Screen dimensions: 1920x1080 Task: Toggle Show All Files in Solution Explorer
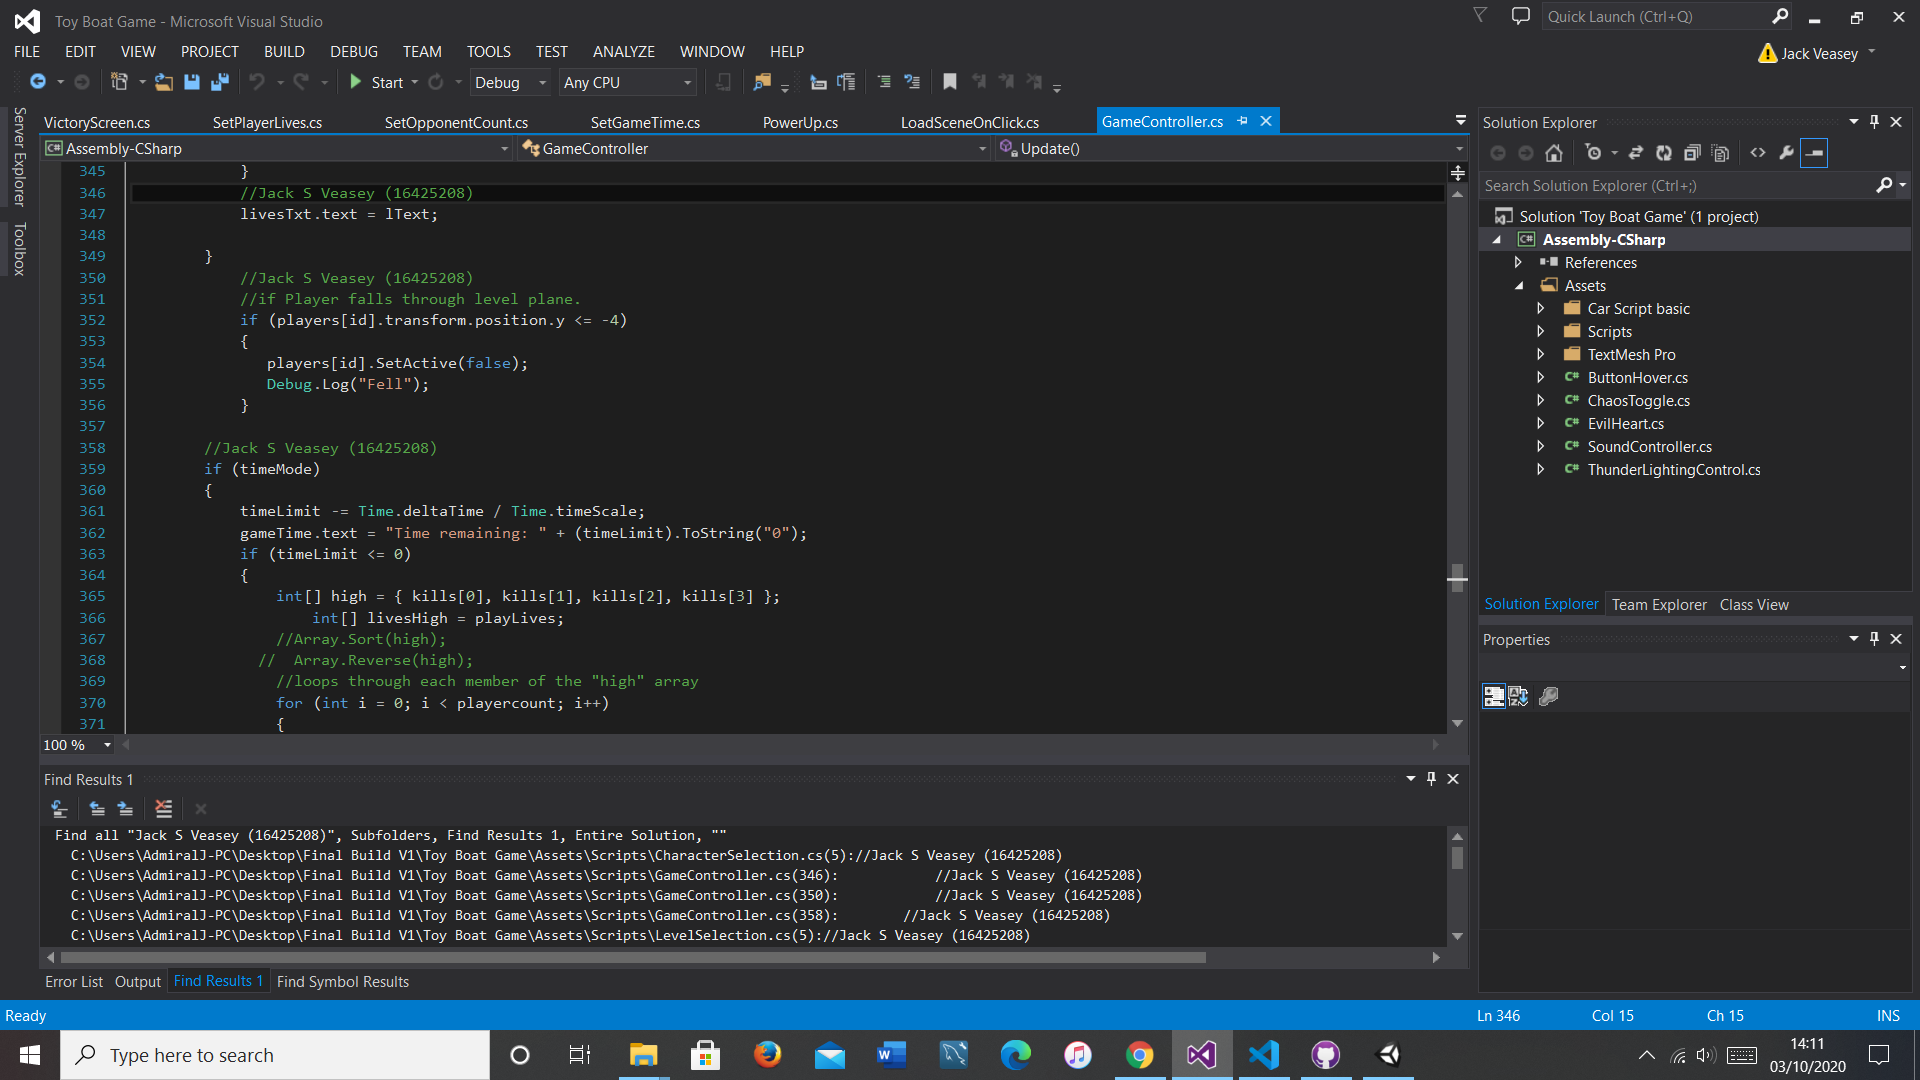[1720, 153]
